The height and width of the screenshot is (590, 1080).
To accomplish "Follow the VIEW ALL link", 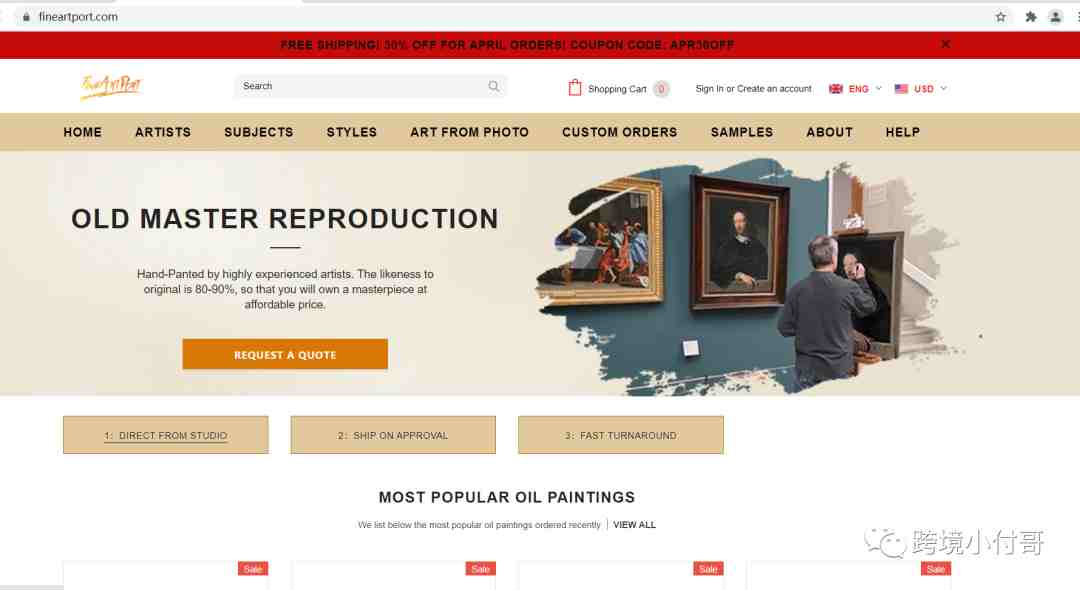I will 634,525.
